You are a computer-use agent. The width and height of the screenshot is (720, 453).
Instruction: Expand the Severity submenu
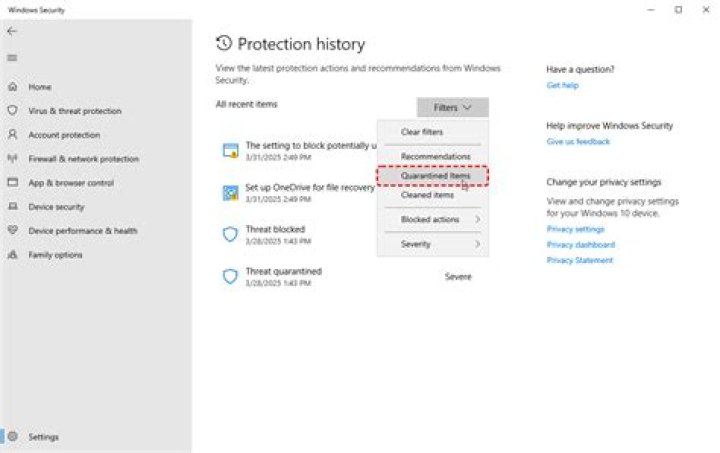tap(433, 244)
